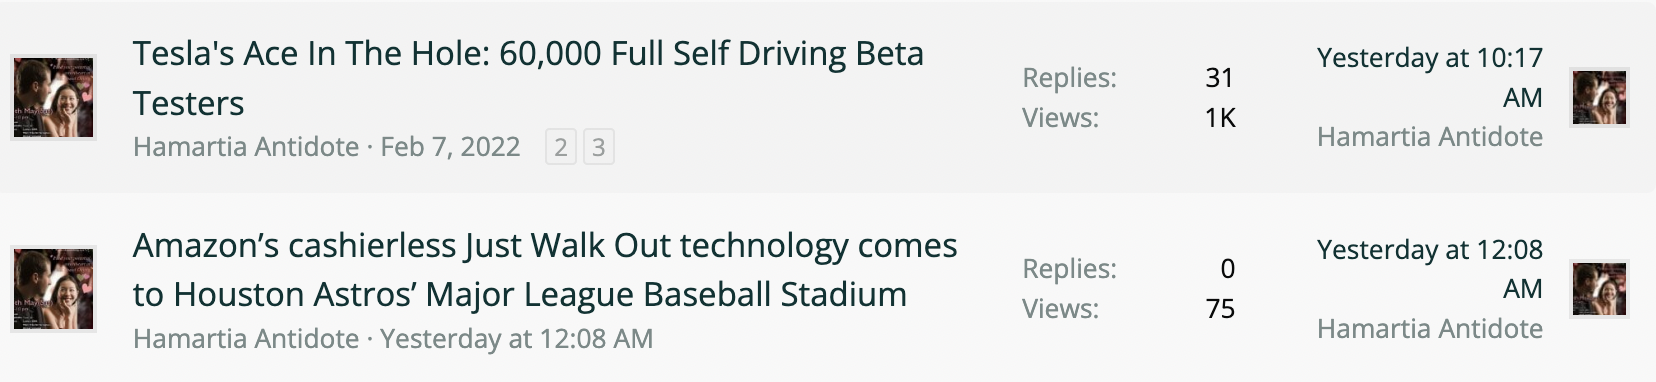Open last poster name in Tesla row
1656x382 pixels.
[1430, 137]
